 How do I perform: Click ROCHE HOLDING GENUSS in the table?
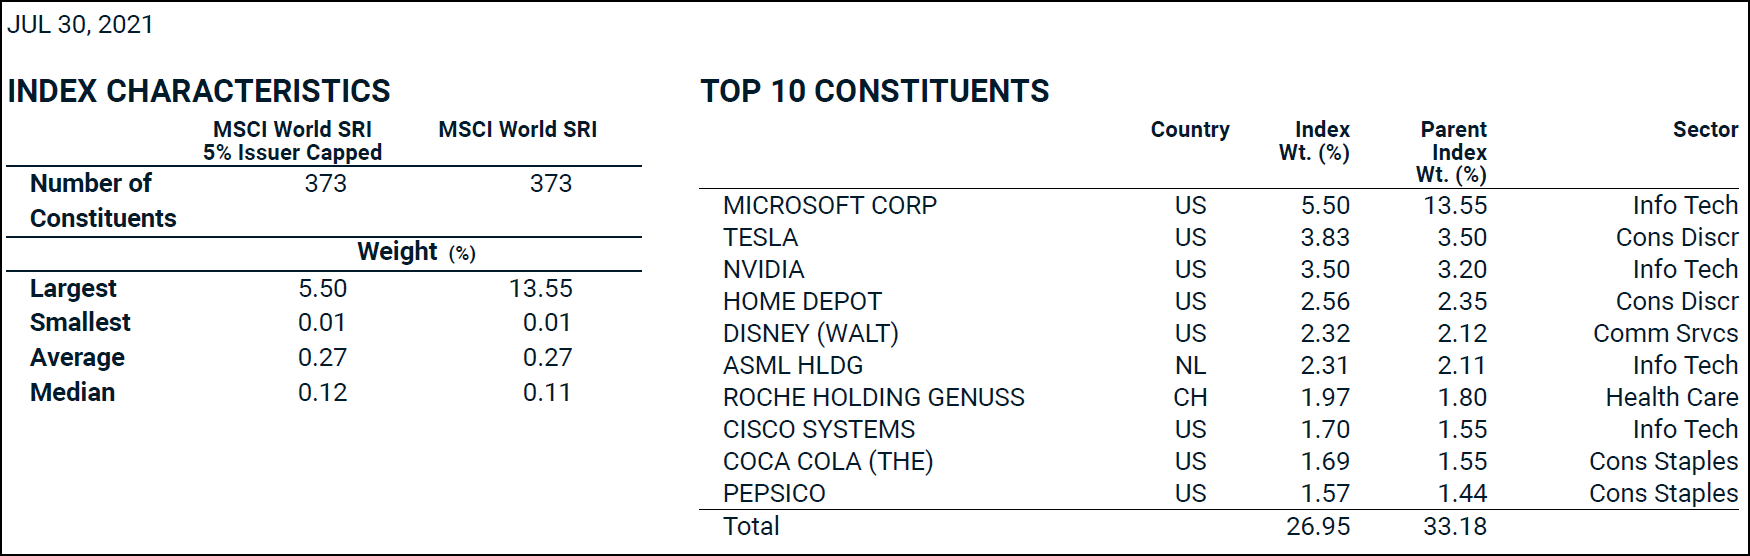tap(873, 398)
